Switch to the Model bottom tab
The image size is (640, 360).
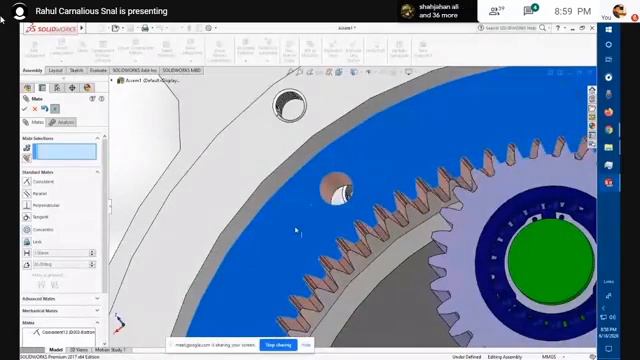coord(56,350)
